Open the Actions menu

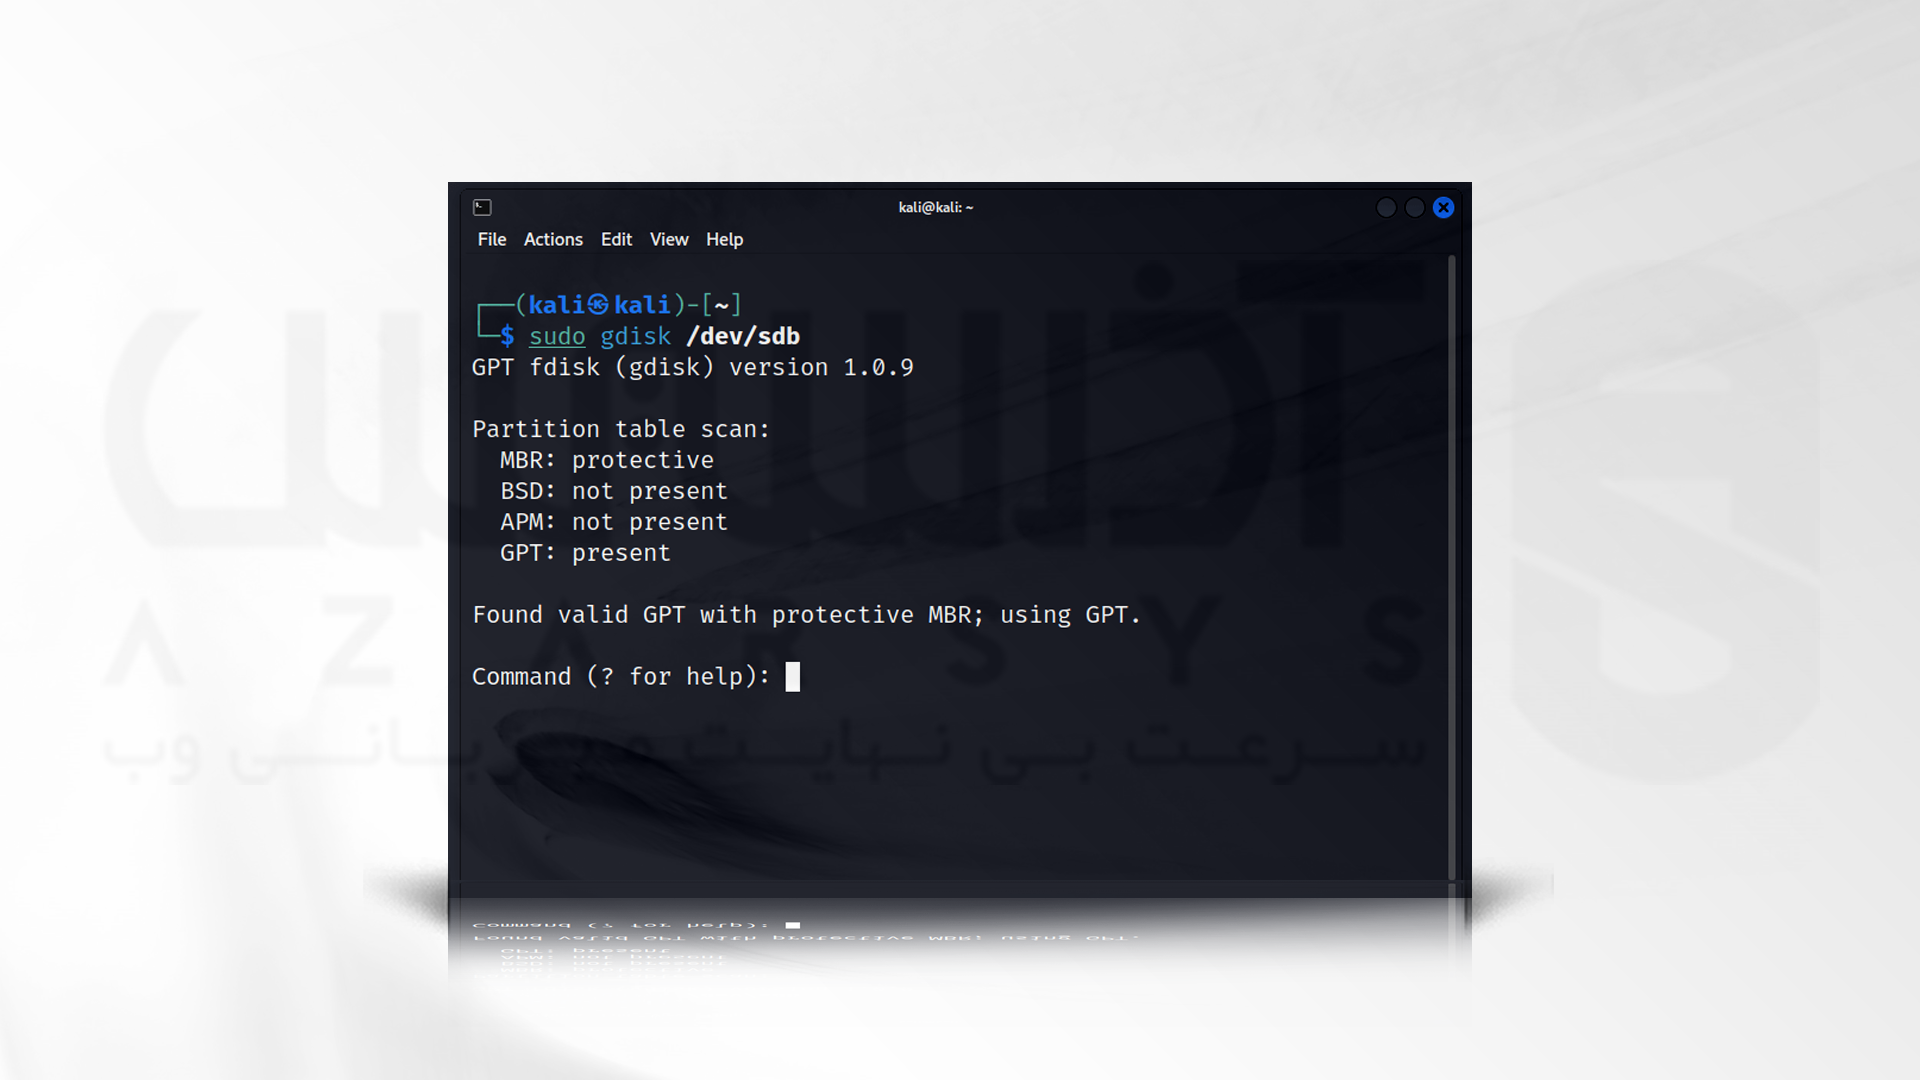pyautogui.click(x=553, y=239)
